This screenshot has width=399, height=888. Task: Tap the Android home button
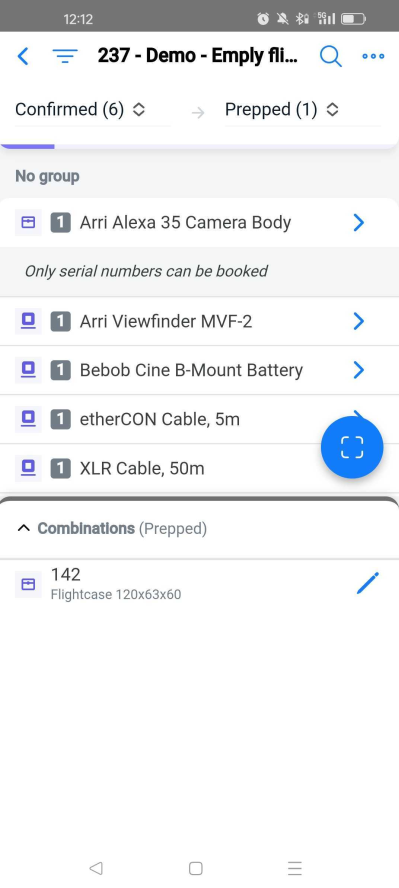pyautogui.click(x=196, y=868)
